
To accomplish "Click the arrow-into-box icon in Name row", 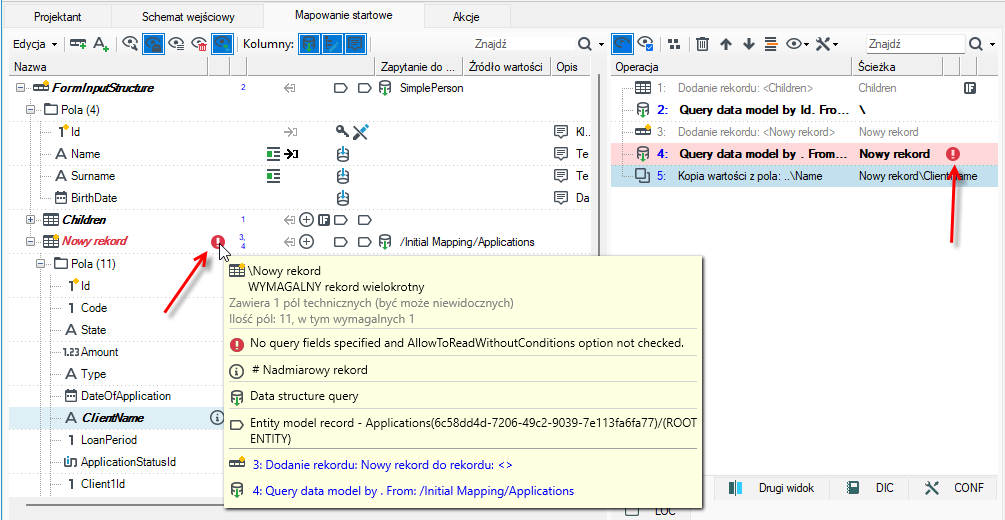I will (292, 154).
